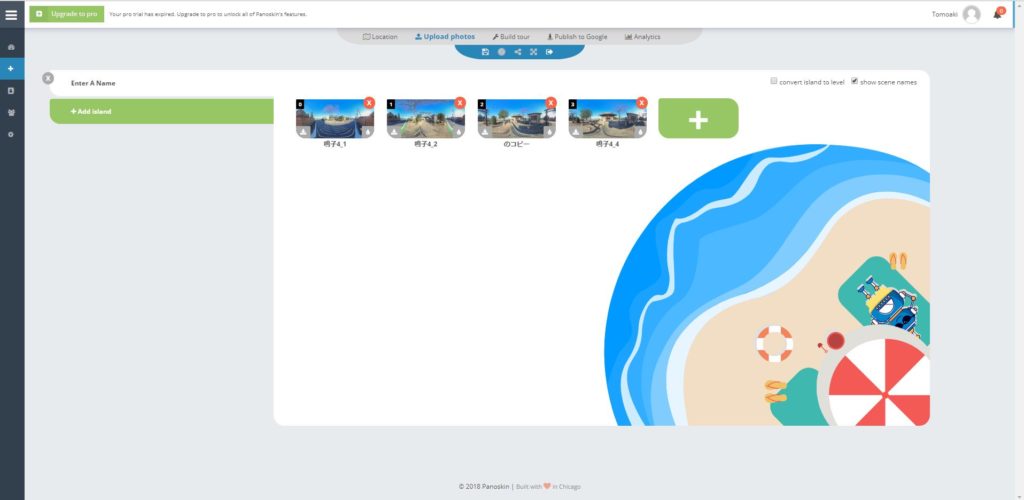Click the exit icon in the blue toolbar
The height and width of the screenshot is (500, 1024).
point(550,52)
